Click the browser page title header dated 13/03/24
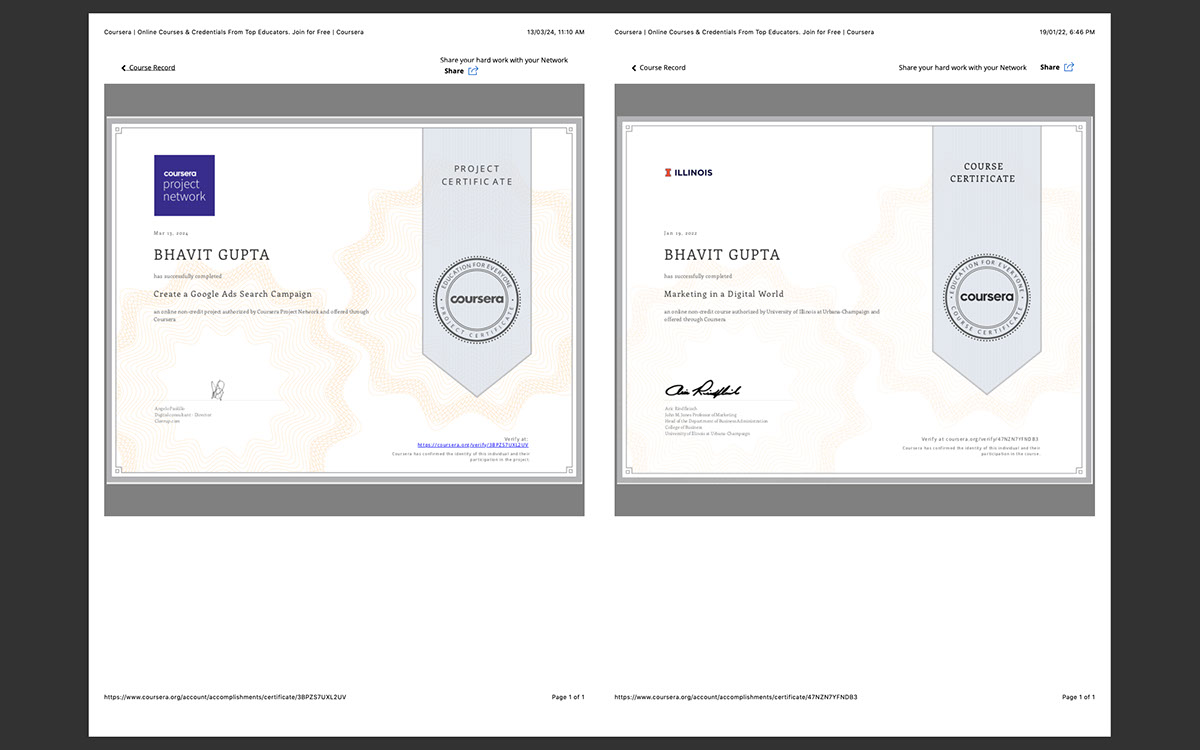Viewport: 1200px width, 750px height. click(x=234, y=32)
